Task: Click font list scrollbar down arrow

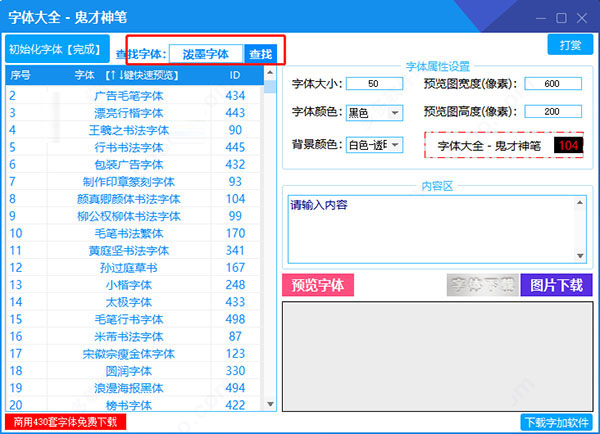Action: click(270, 404)
